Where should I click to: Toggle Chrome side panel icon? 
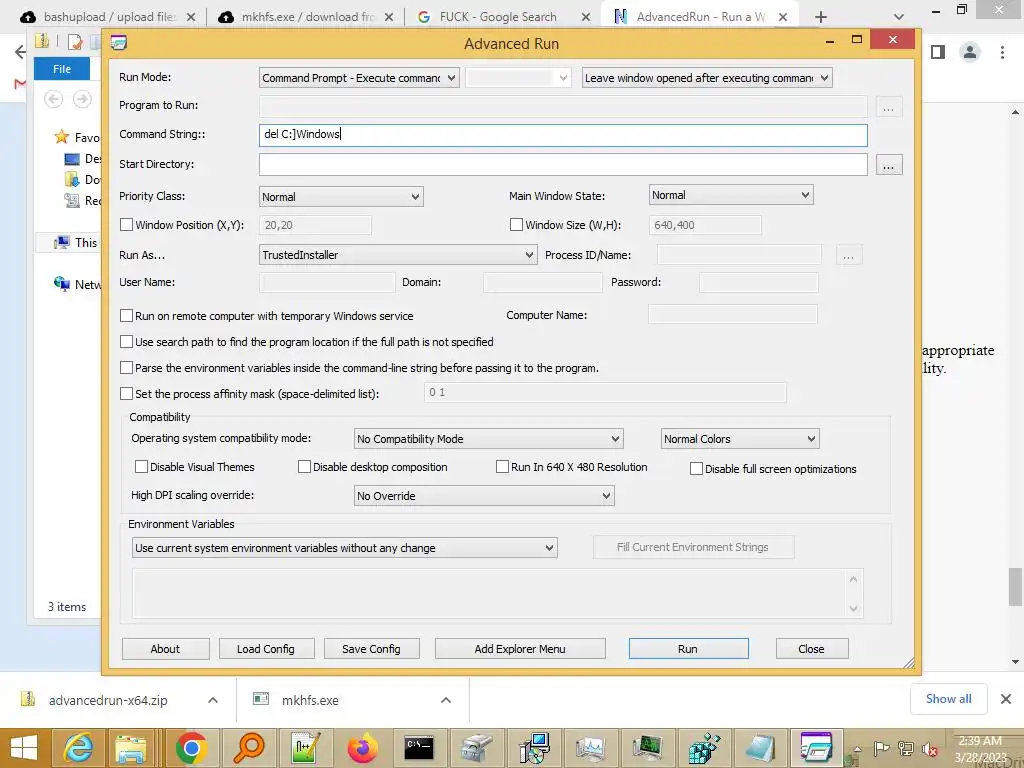(938, 52)
